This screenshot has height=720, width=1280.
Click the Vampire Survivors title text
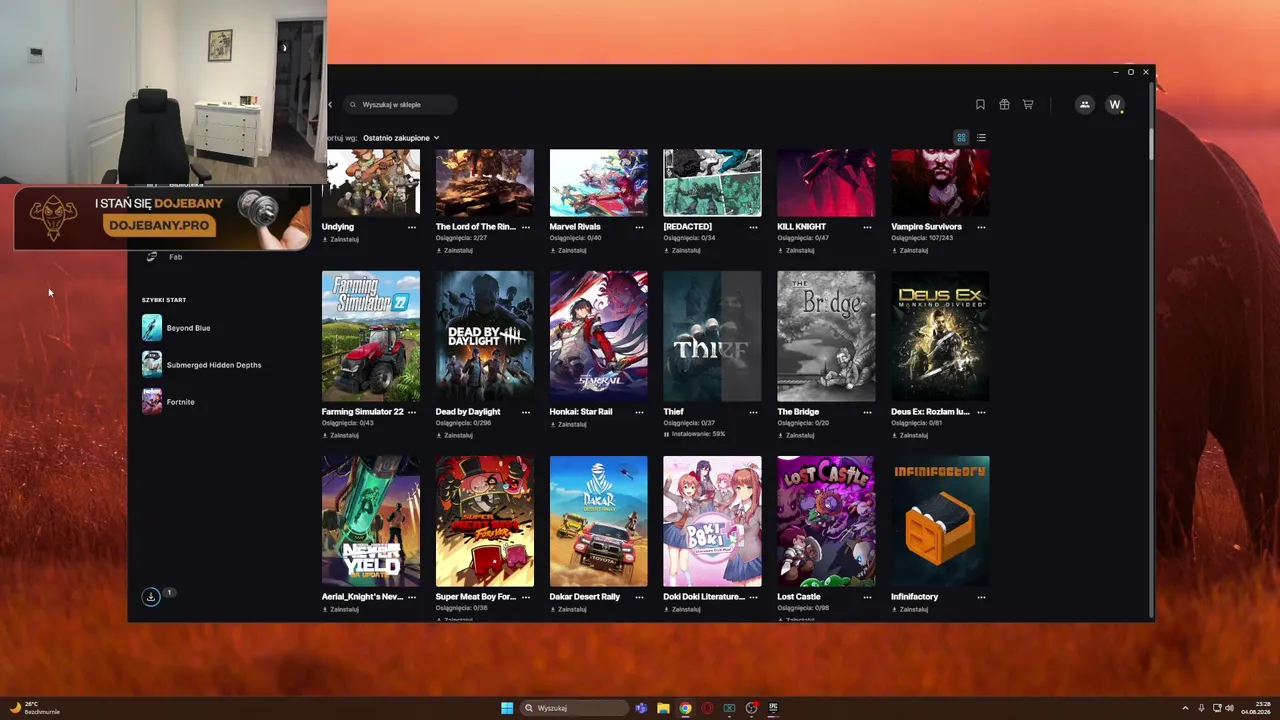point(926,227)
